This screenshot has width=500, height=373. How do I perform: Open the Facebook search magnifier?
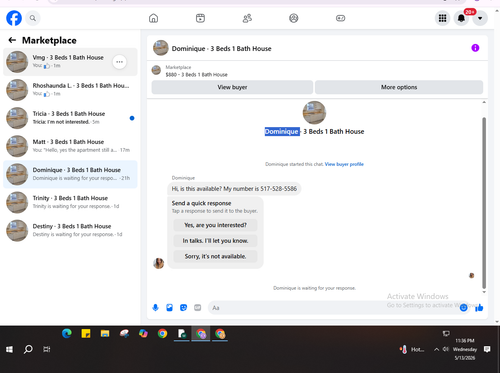(33, 18)
